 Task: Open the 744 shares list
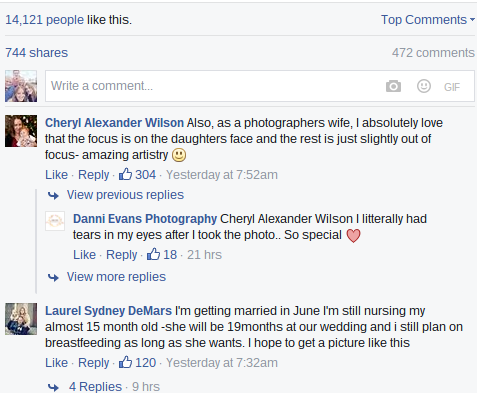click(x=36, y=53)
